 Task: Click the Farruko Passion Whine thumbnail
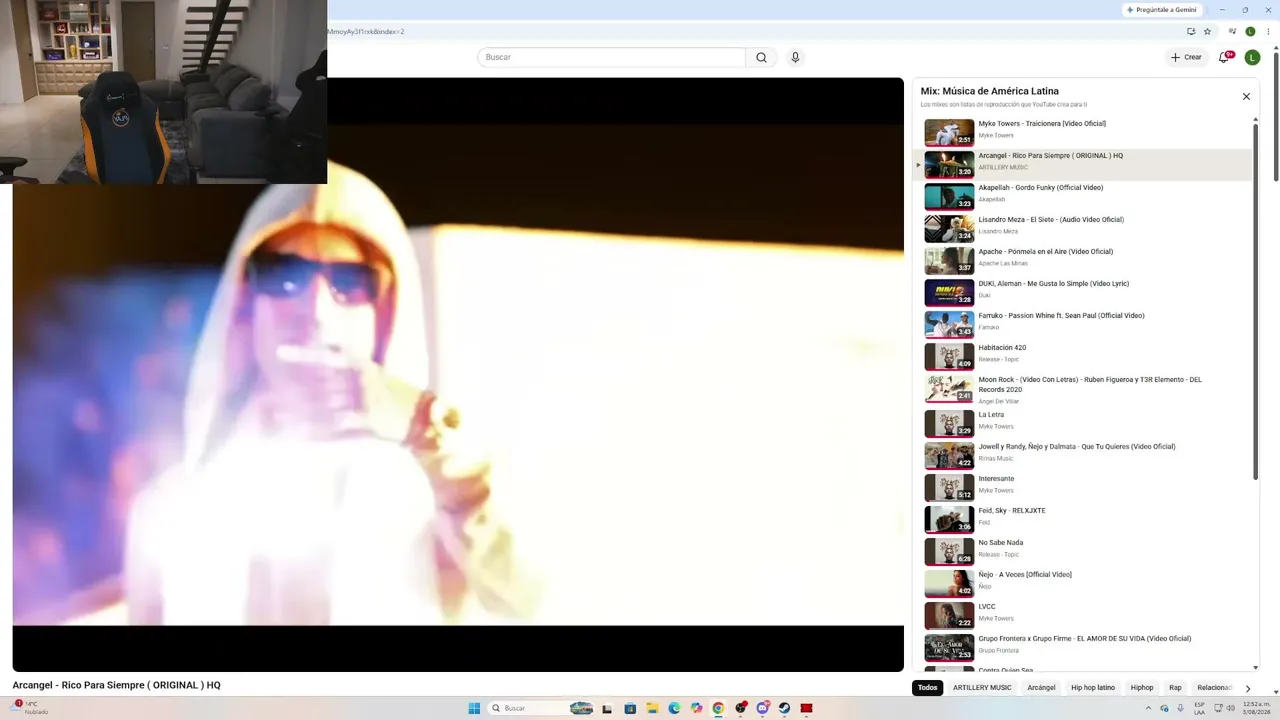(x=949, y=324)
